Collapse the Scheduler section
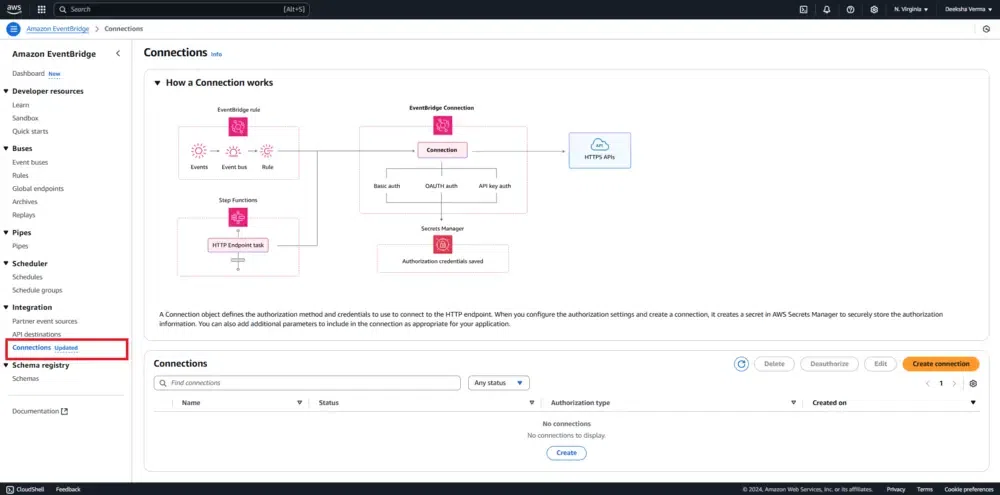The image size is (1000, 495). click(6, 263)
